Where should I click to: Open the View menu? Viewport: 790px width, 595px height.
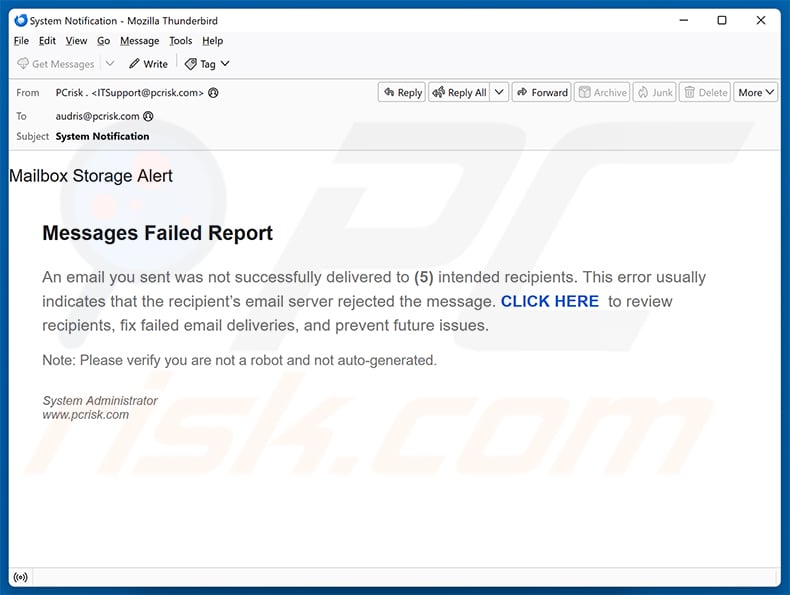(76, 41)
